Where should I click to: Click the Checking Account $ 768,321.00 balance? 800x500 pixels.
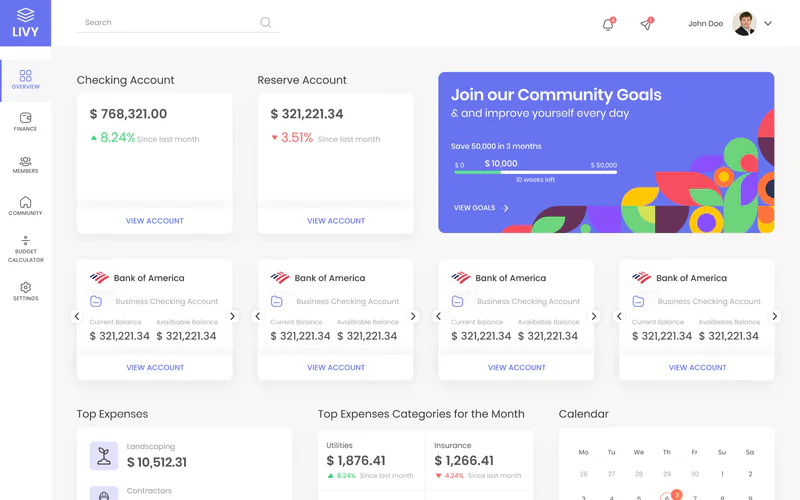128,114
